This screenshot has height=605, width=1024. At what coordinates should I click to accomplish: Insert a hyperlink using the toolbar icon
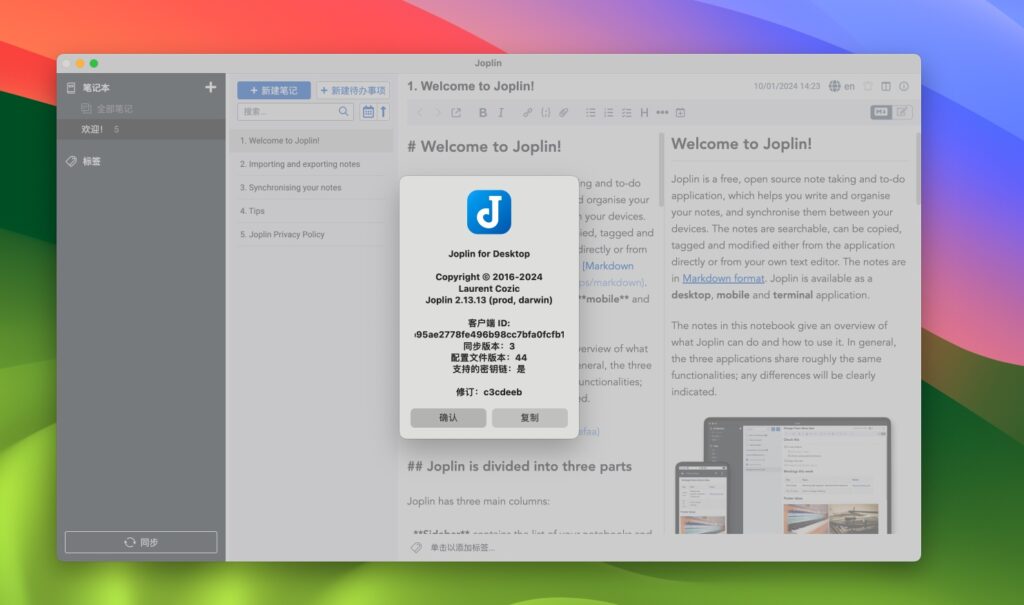click(527, 112)
